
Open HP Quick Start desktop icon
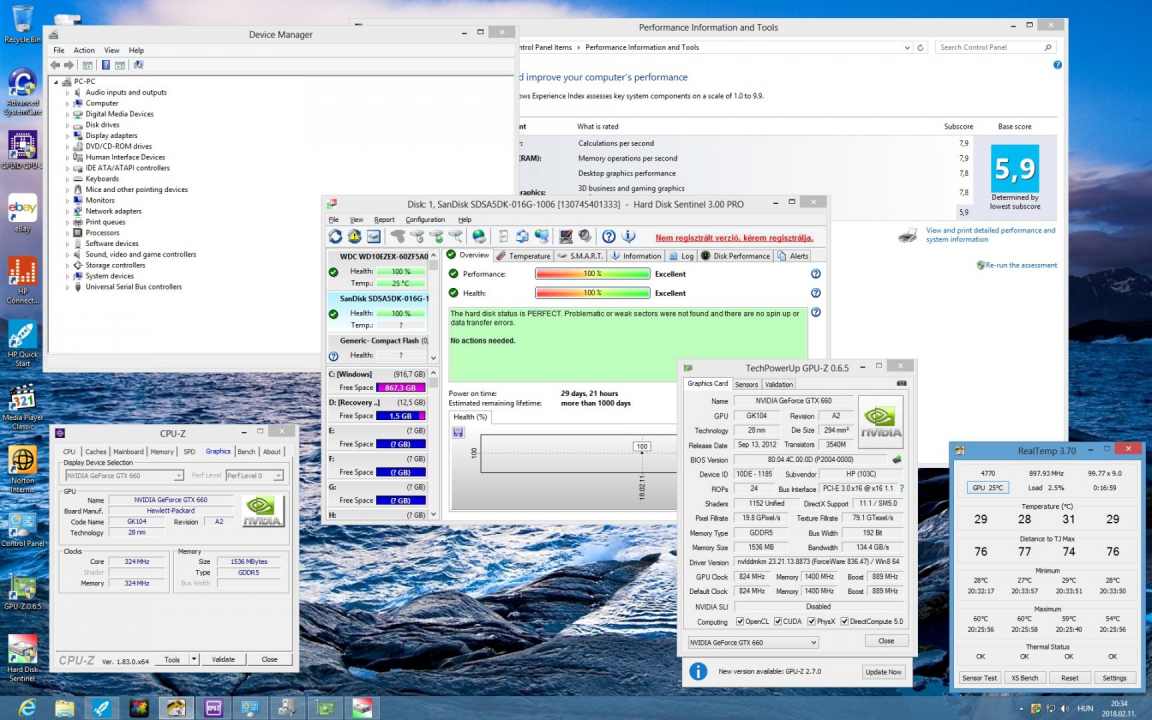click(x=22, y=344)
